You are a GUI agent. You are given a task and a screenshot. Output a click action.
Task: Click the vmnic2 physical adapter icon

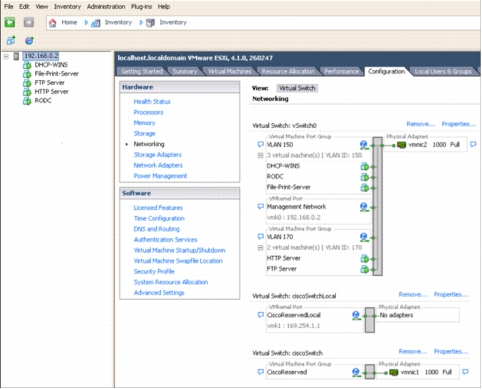[401, 145]
